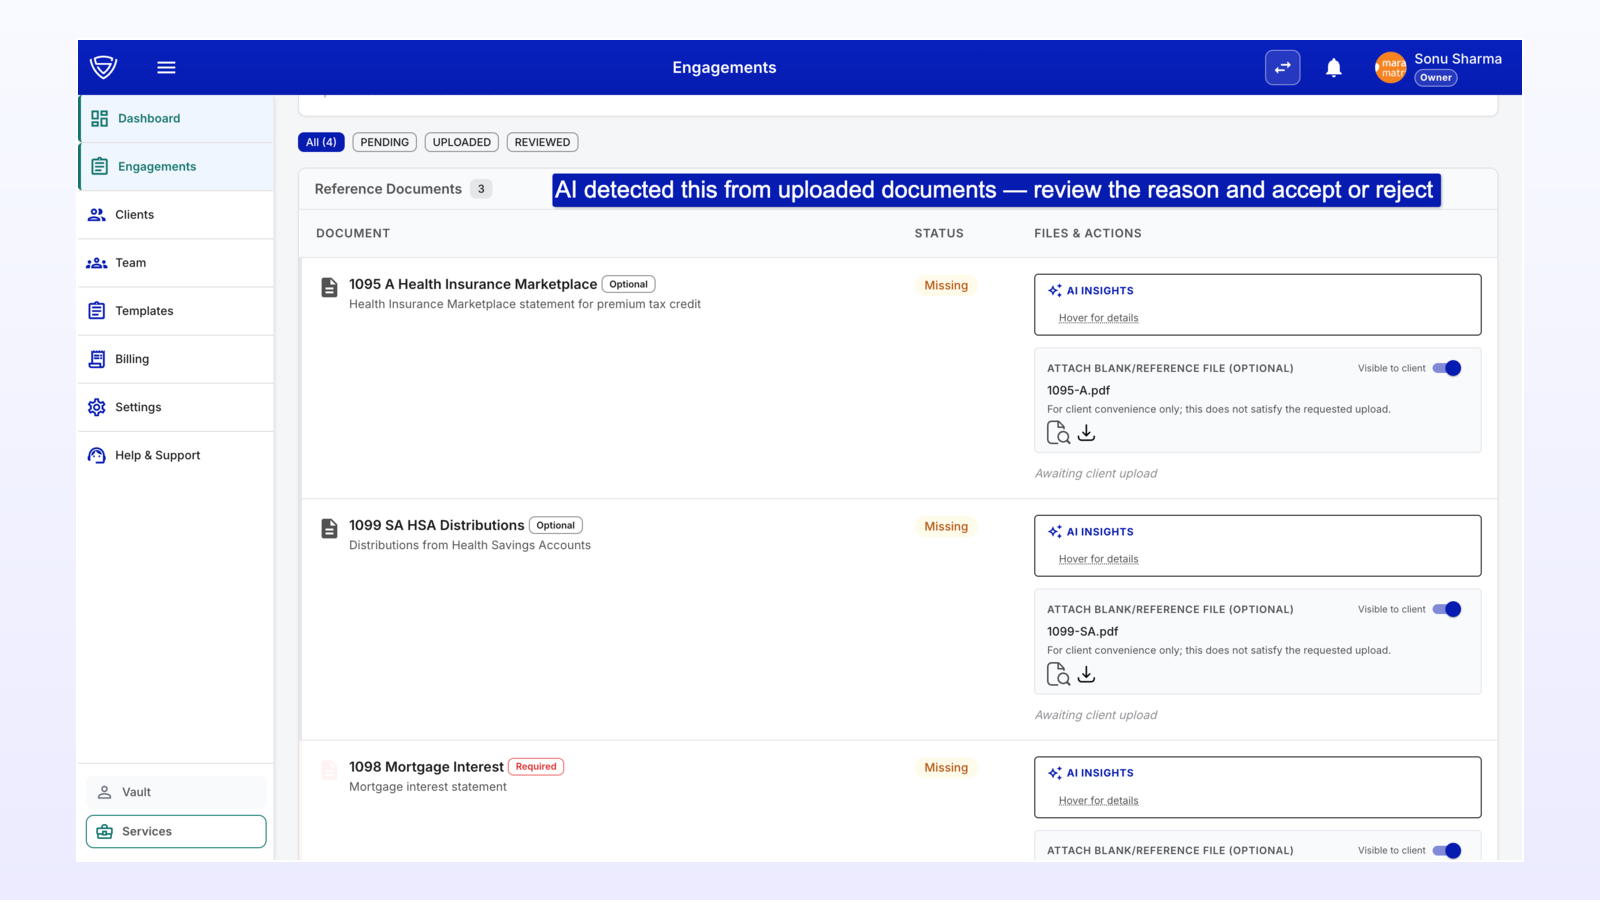Filter by REVIEWED documents
This screenshot has height=900, width=1600.
(542, 142)
